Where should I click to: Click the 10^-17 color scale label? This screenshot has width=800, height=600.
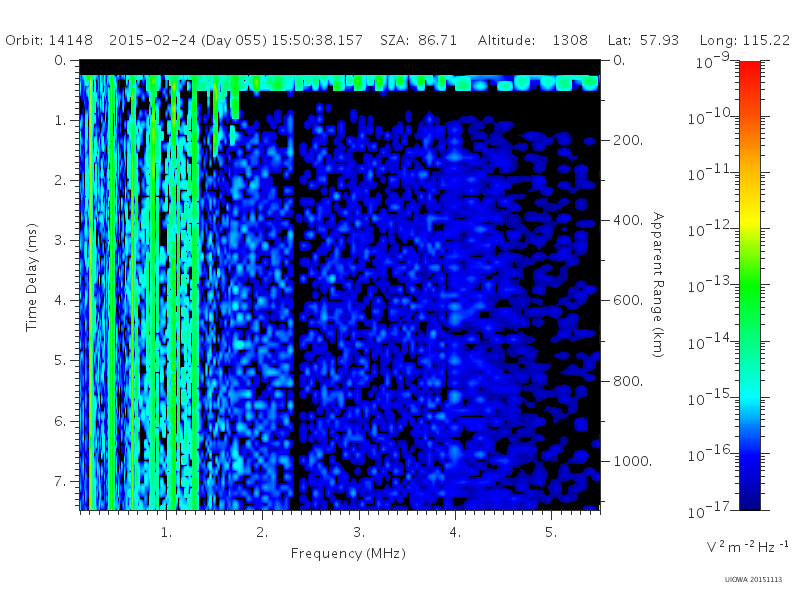pos(708,510)
